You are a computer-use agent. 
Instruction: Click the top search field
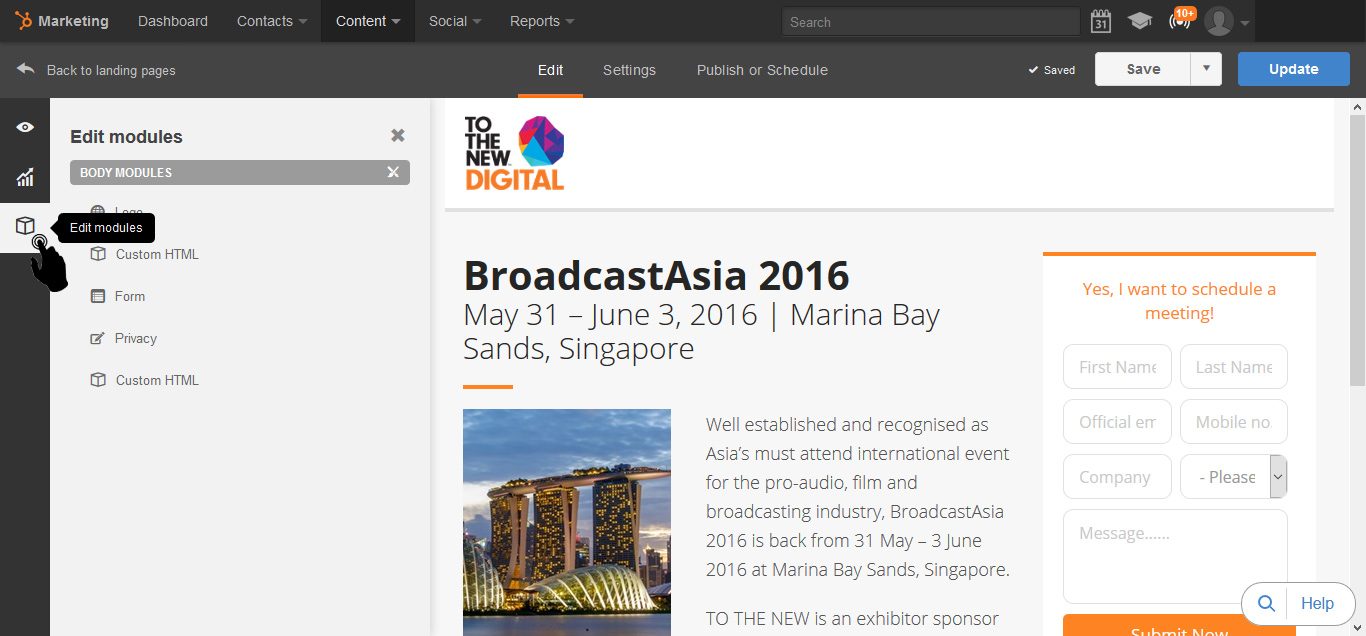930,21
